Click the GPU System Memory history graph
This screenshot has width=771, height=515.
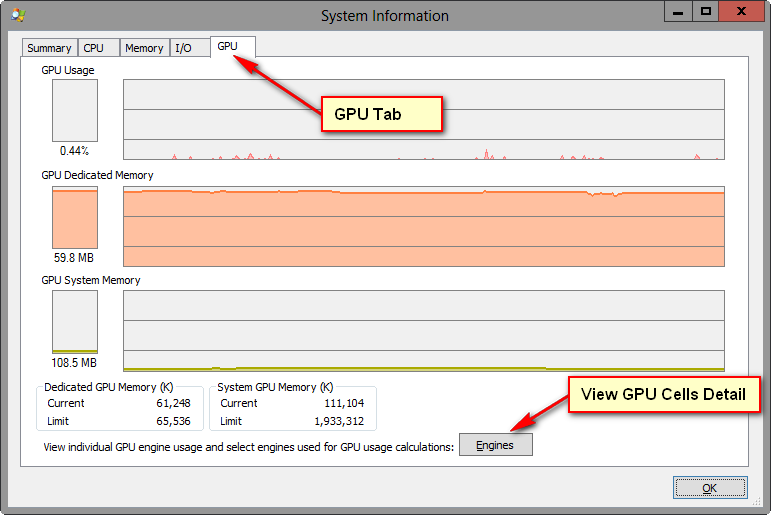[423, 331]
